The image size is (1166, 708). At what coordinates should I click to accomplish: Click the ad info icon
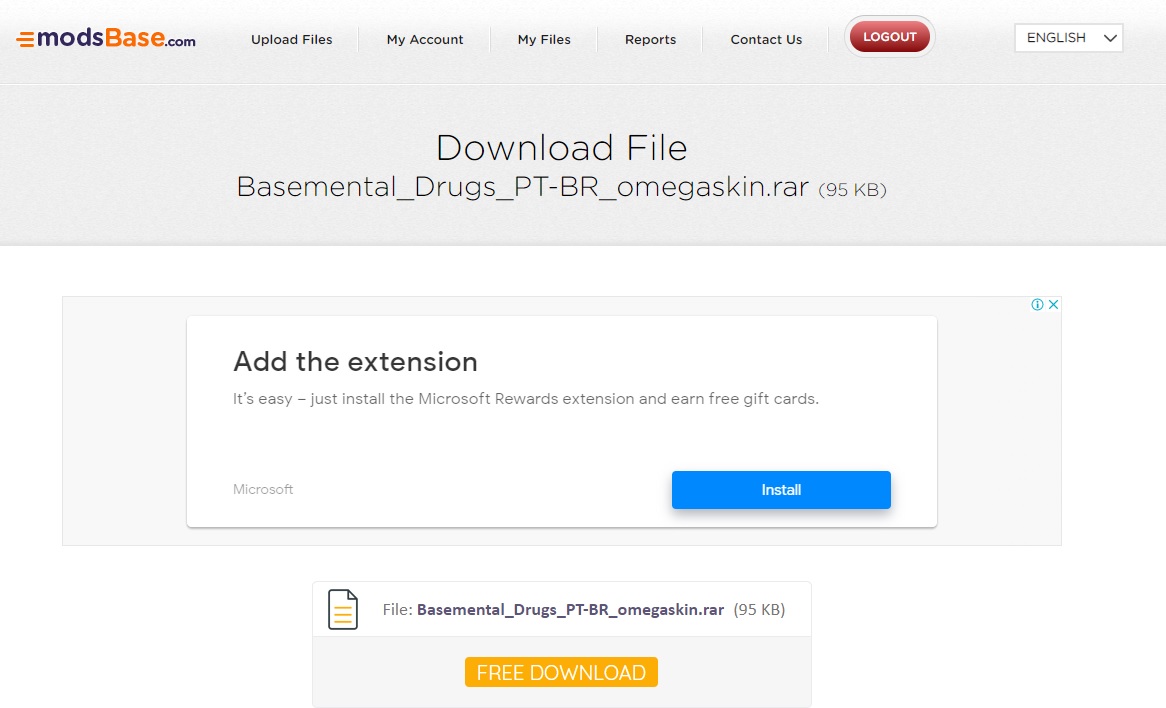point(1037,304)
